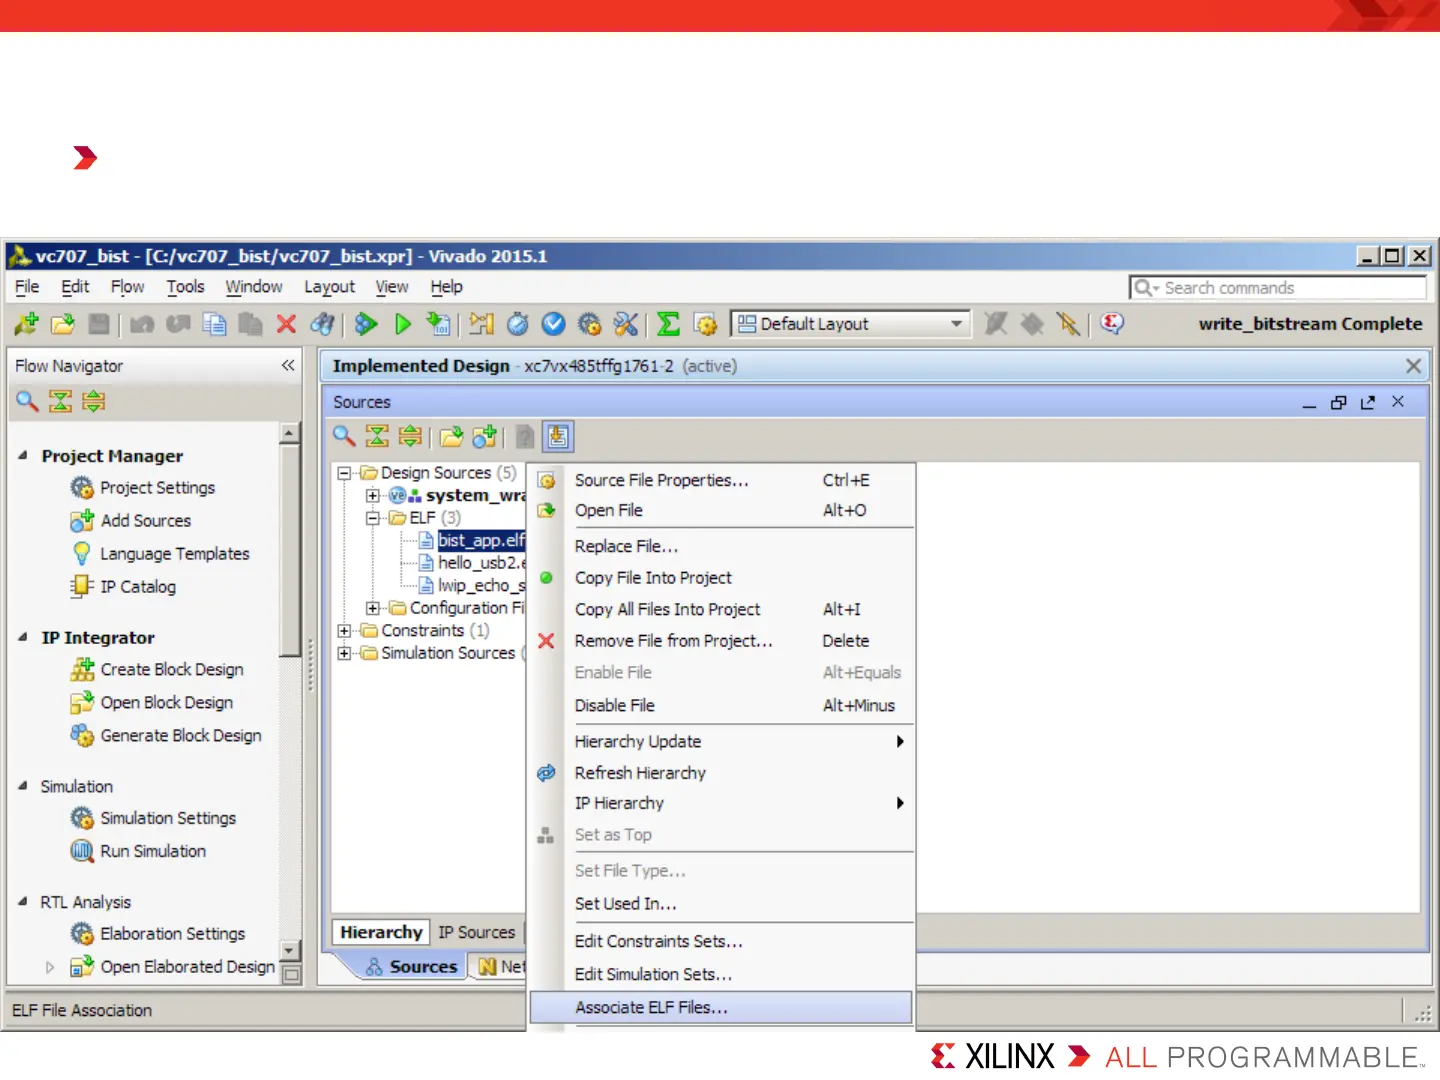Search in the Flow Navigator magnifier icon
This screenshot has height=1080, width=1440.
(x=27, y=401)
